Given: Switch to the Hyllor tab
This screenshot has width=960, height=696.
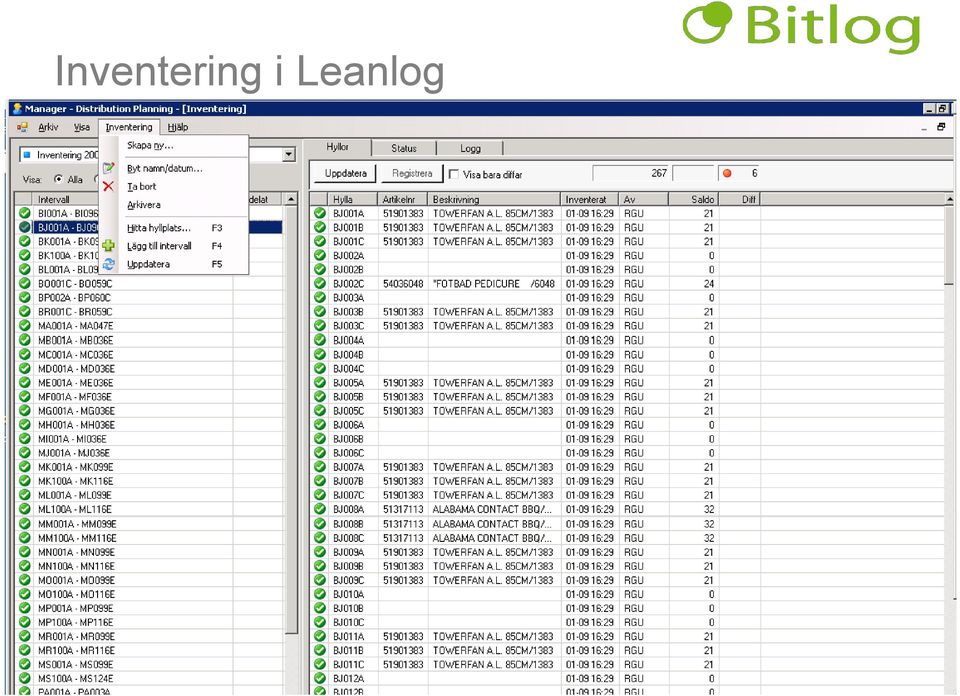Looking at the screenshot, I should pos(337,148).
